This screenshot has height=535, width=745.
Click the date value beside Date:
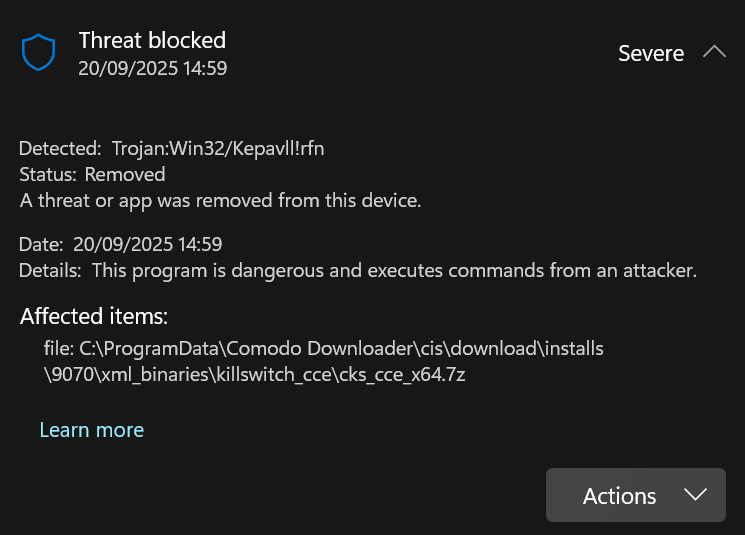(148, 244)
